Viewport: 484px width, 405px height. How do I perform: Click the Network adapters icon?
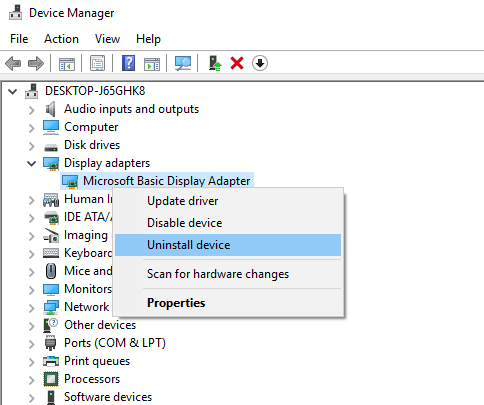(51, 307)
